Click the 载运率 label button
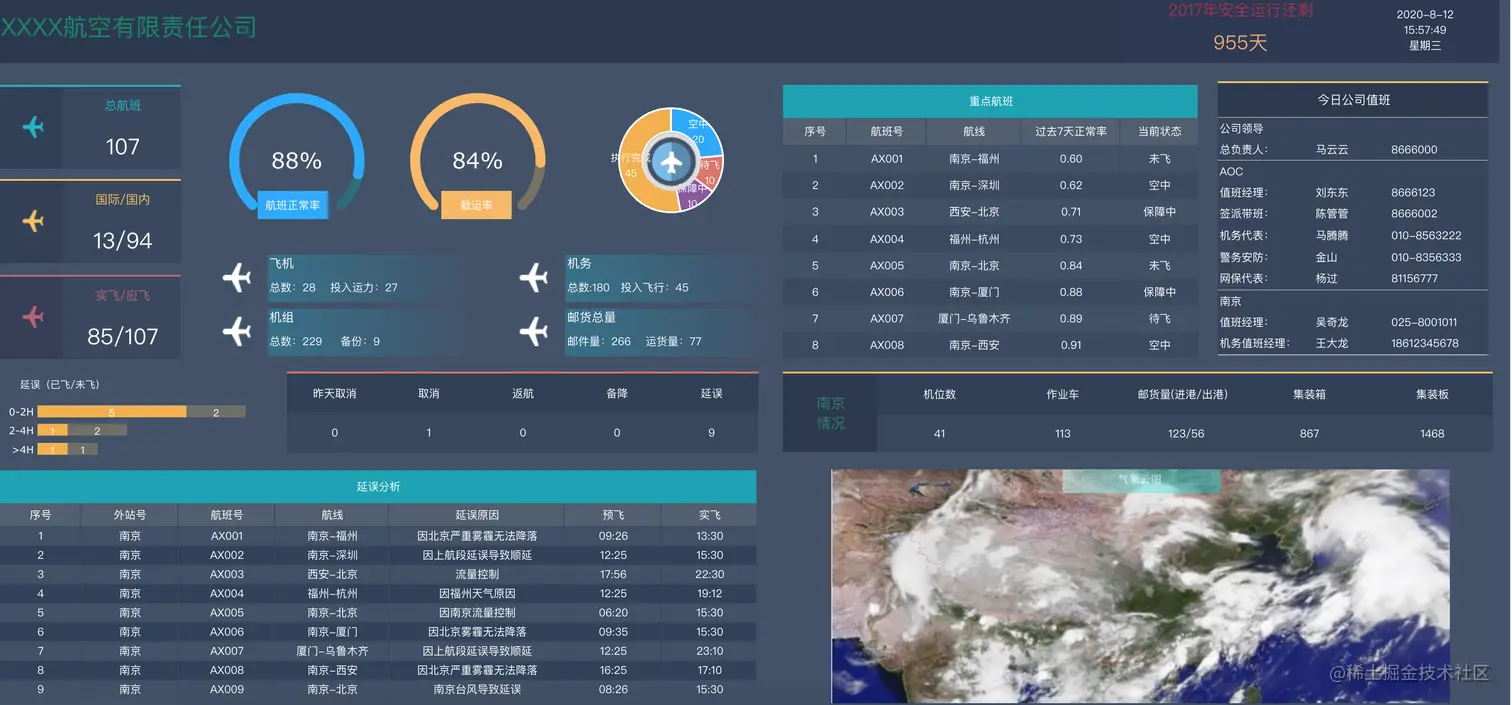Image resolution: width=1512 pixels, height=705 pixels. [476, 205]
